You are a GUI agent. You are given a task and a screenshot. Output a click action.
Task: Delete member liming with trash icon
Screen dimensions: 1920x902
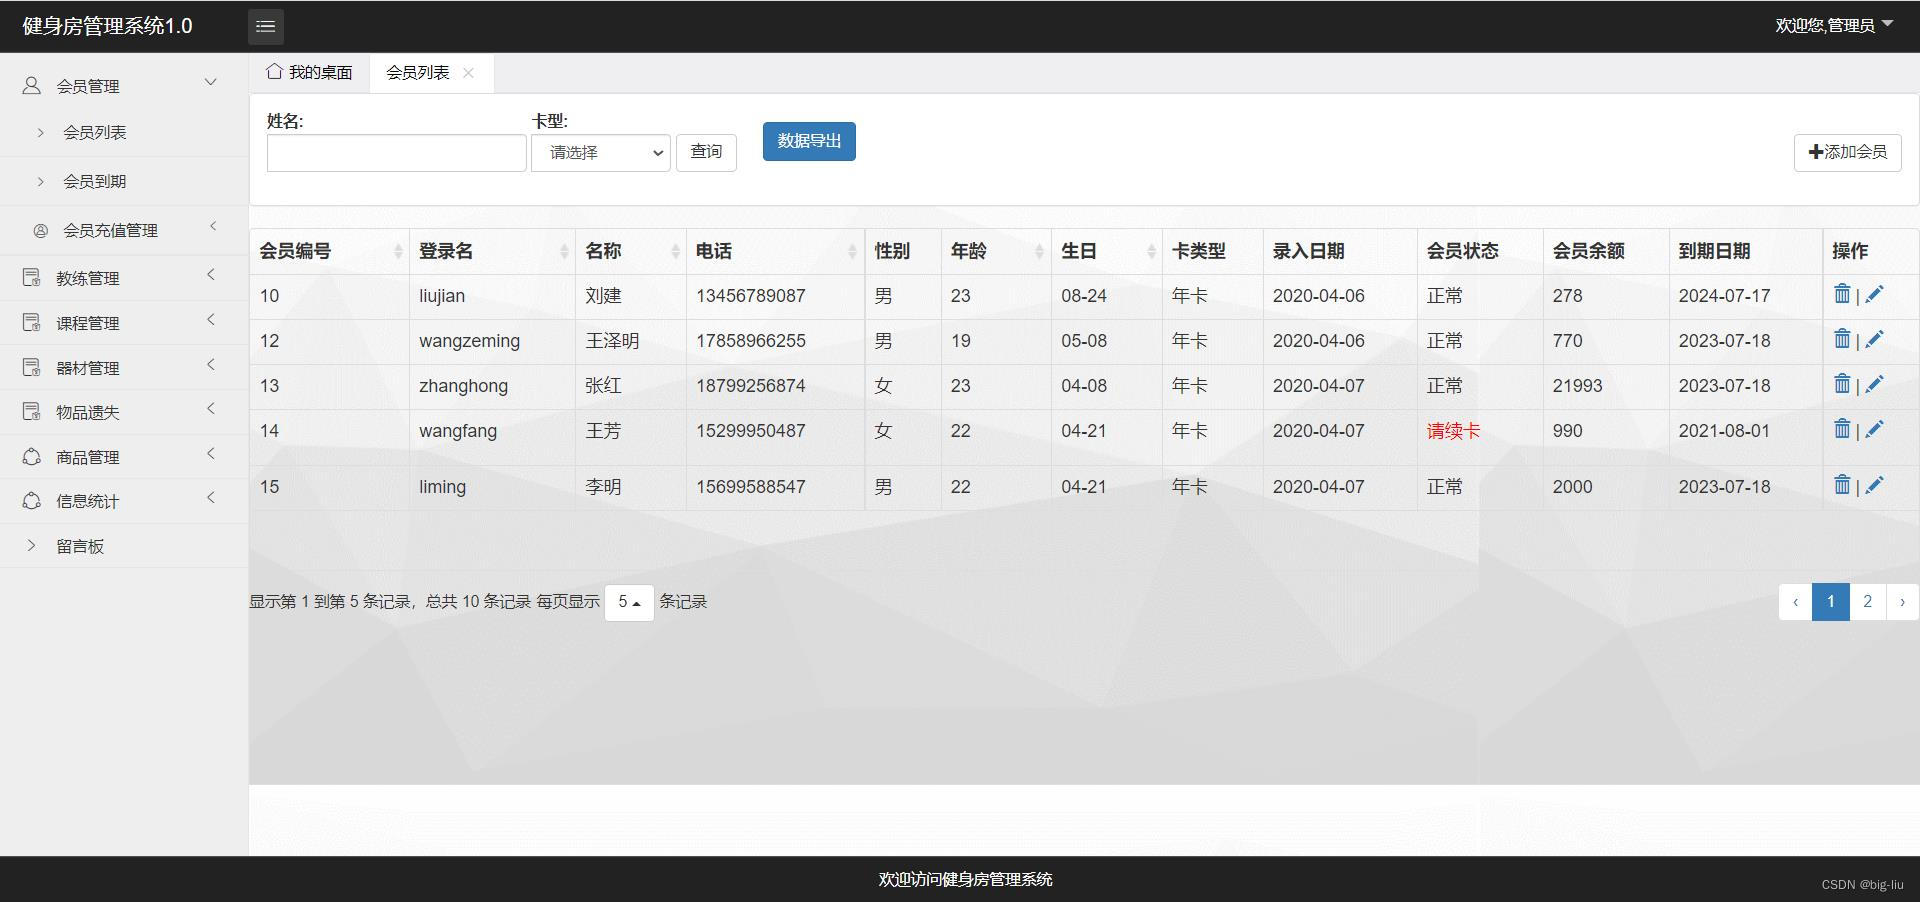[x=1842, y=485]
